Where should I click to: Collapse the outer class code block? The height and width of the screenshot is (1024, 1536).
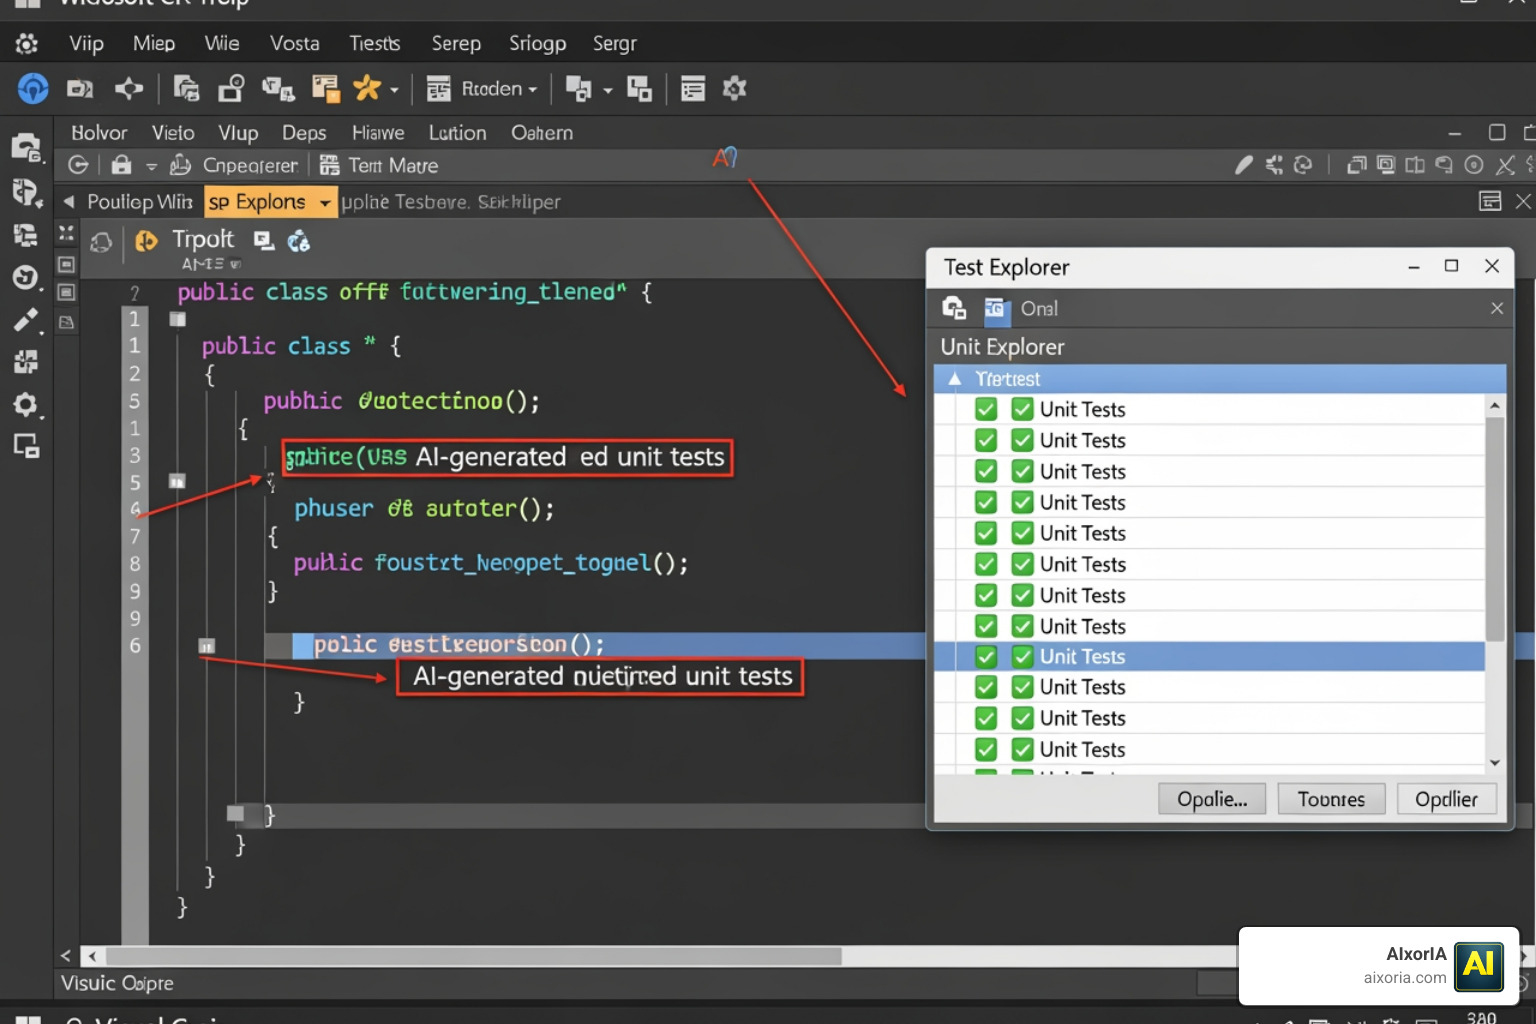(x=178, y=320)
